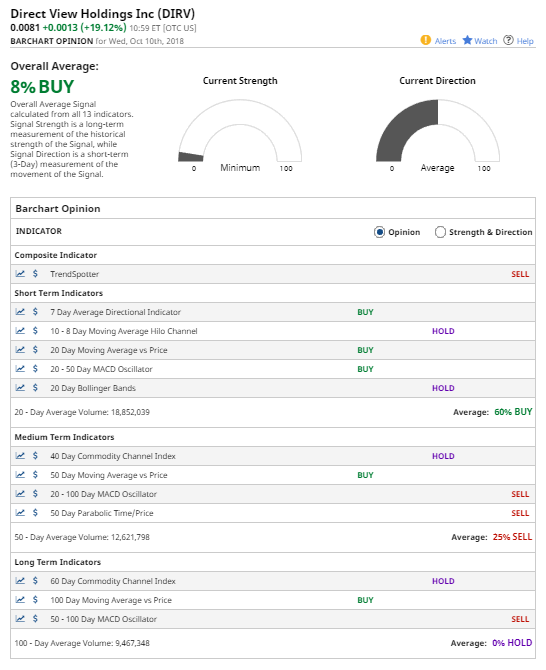This screenshot has height=670, width=546.
Task: Open chart for 20 - 50 Day MACD Oscillator
Action: pos(20,369)
